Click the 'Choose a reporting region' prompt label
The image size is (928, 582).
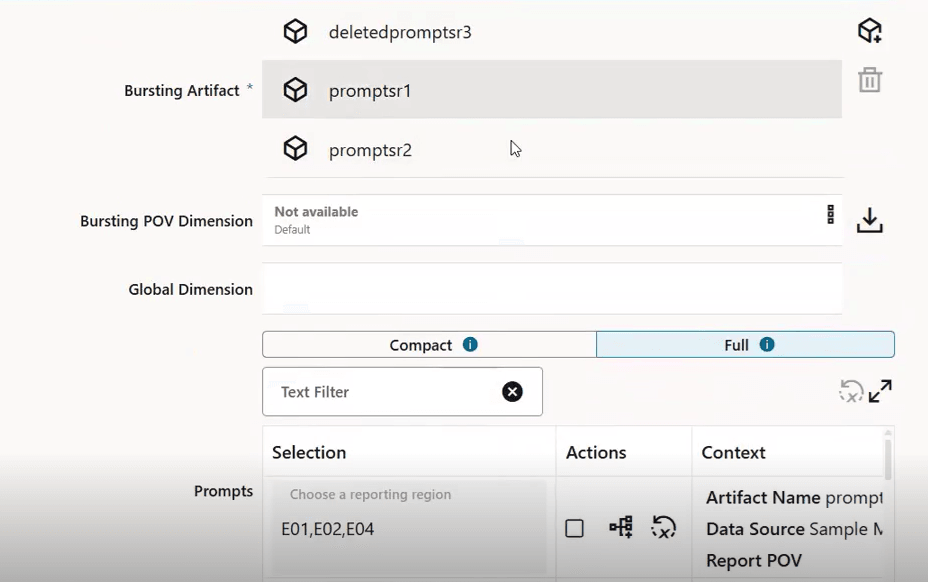(x=370, y=494)
